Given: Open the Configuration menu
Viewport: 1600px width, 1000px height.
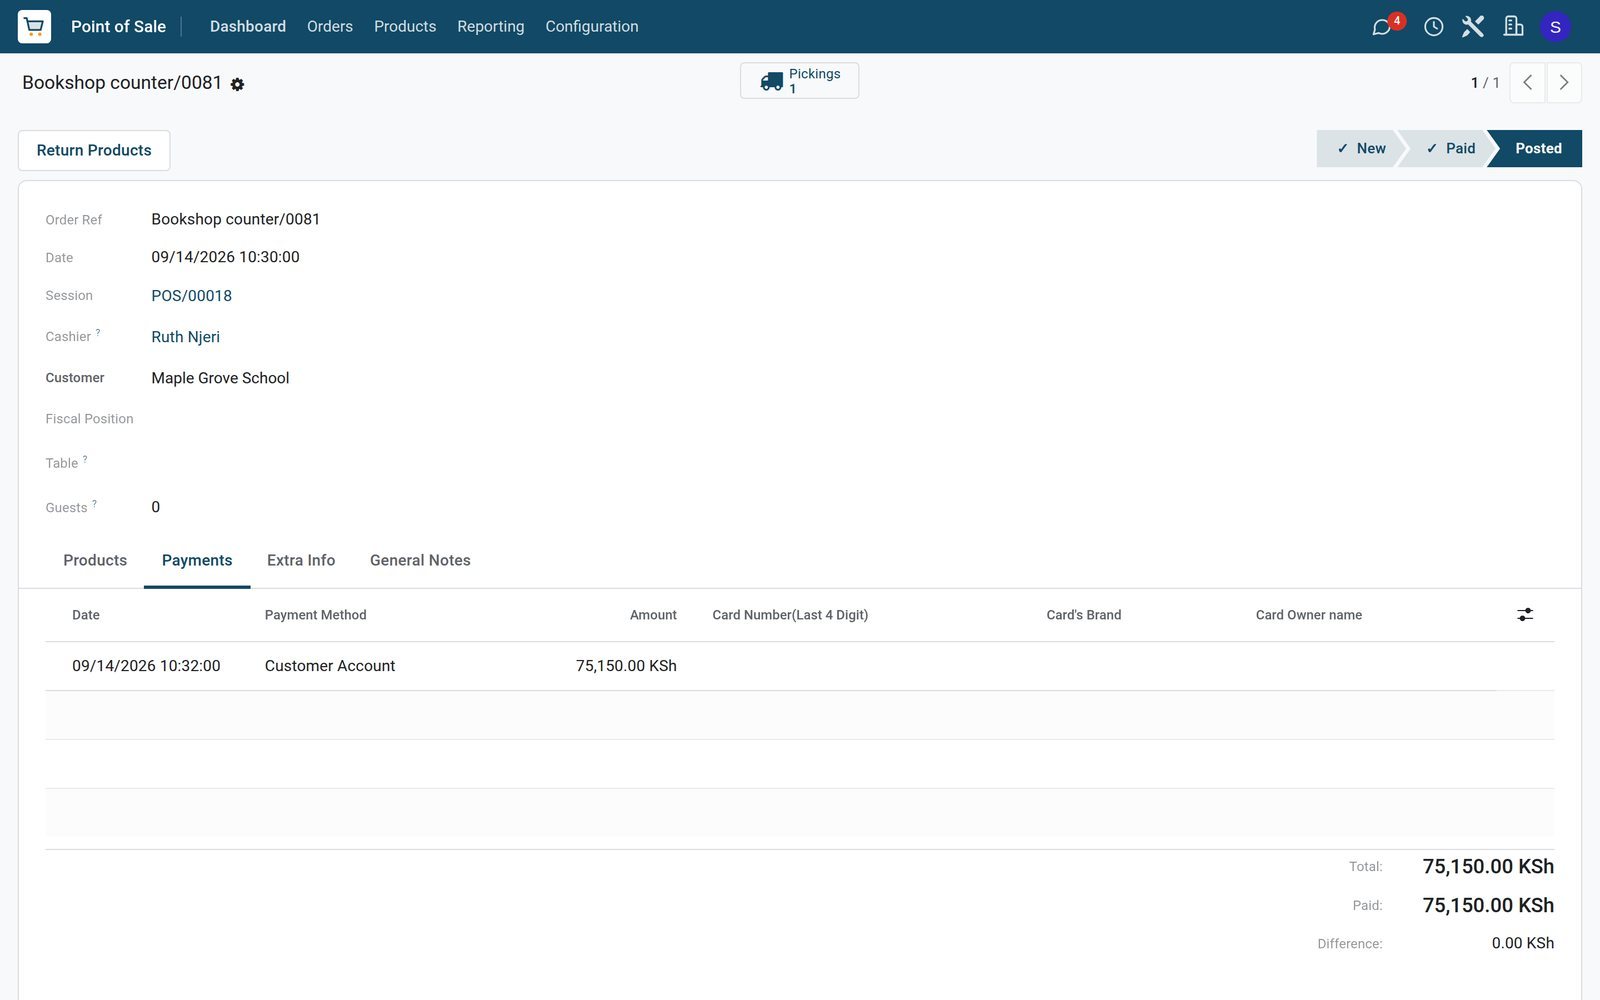Looking at the screenshot, I should pos(592,26).
